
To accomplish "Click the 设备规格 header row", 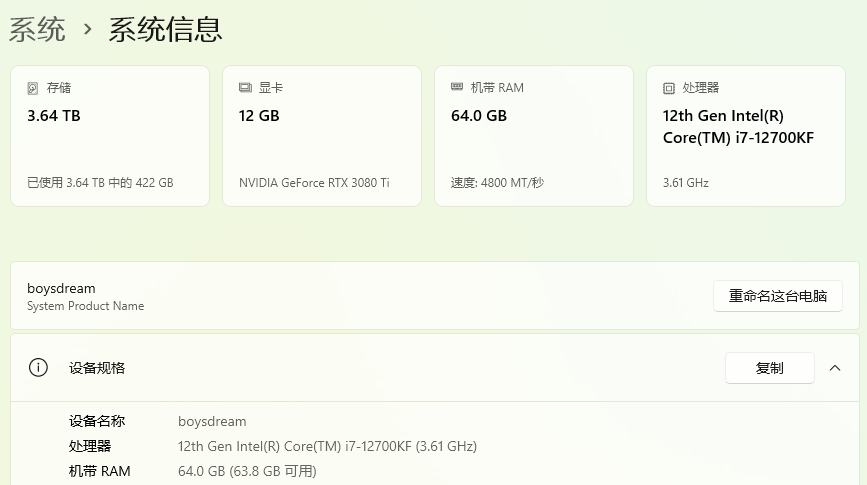I will tap(435, 368).
